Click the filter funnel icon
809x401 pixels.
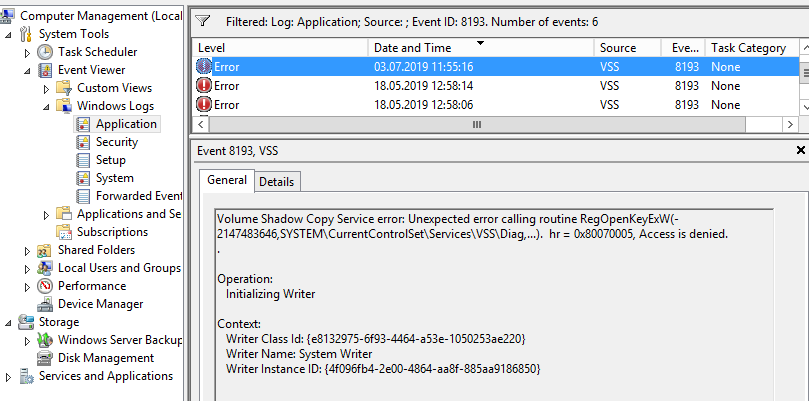(203, 21)
